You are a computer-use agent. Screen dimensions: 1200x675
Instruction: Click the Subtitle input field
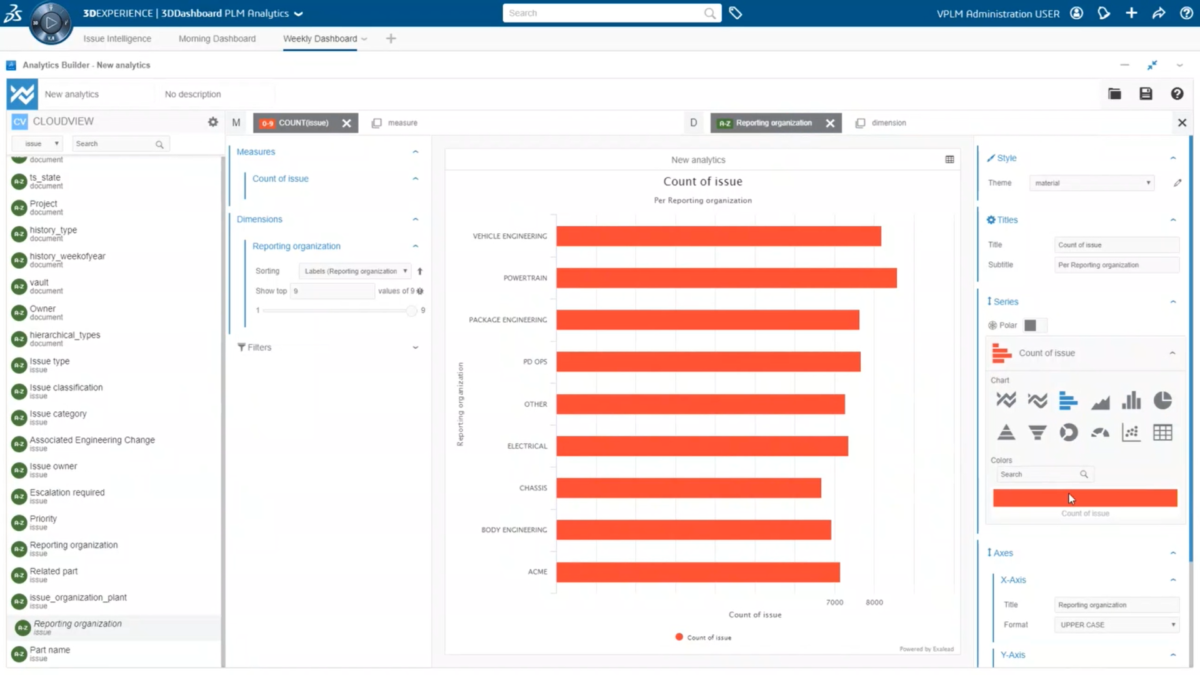coord(1117,265)
